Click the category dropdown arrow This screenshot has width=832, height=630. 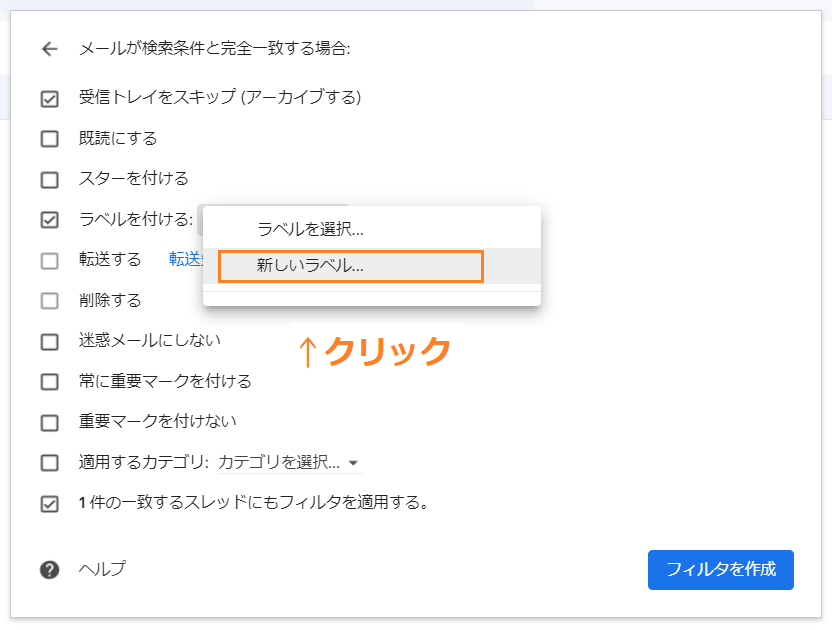(353, 463)
